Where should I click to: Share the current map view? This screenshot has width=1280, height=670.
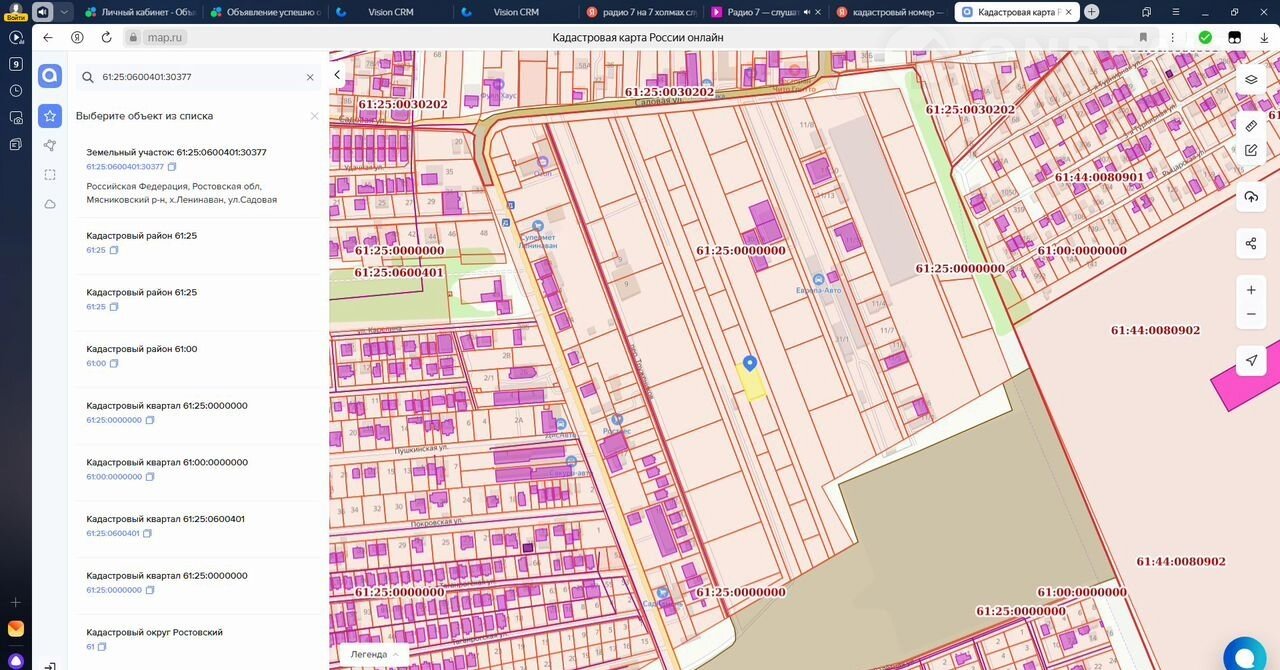(1250, 244)
